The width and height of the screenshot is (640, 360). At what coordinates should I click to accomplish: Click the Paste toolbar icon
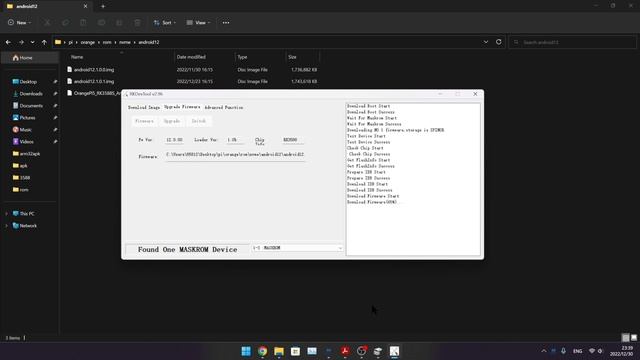[83, 22]
